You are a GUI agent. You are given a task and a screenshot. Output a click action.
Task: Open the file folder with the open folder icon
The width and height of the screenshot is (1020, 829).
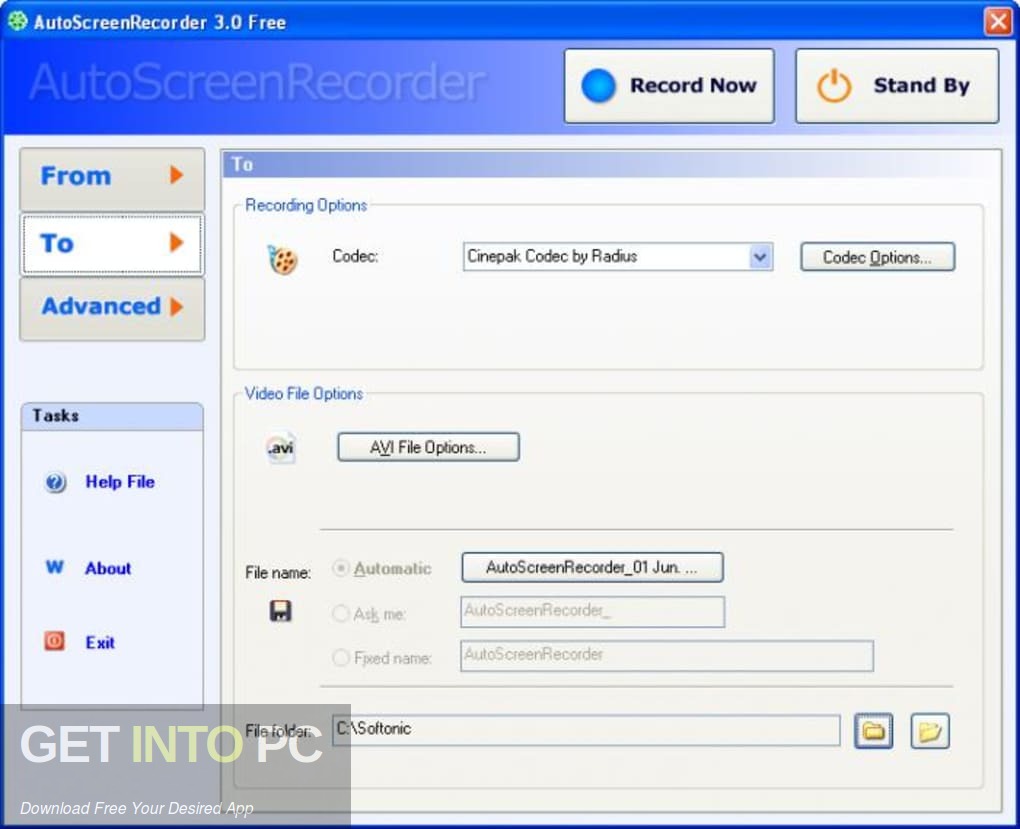click(x=930, y=731)
